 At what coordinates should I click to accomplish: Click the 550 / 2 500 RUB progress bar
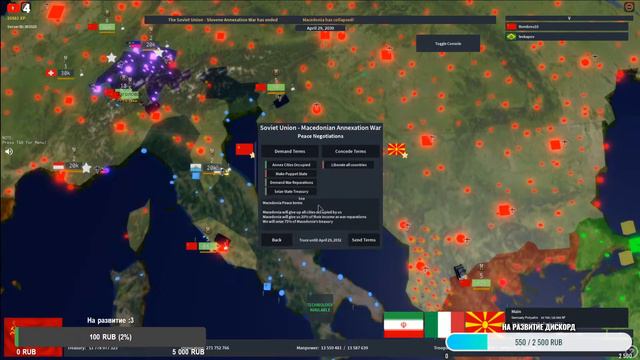[x=538, y=342]
